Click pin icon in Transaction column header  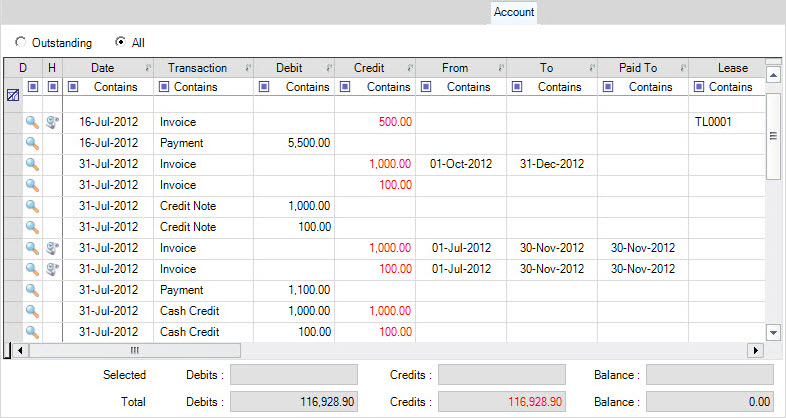(x=248, y=68)
